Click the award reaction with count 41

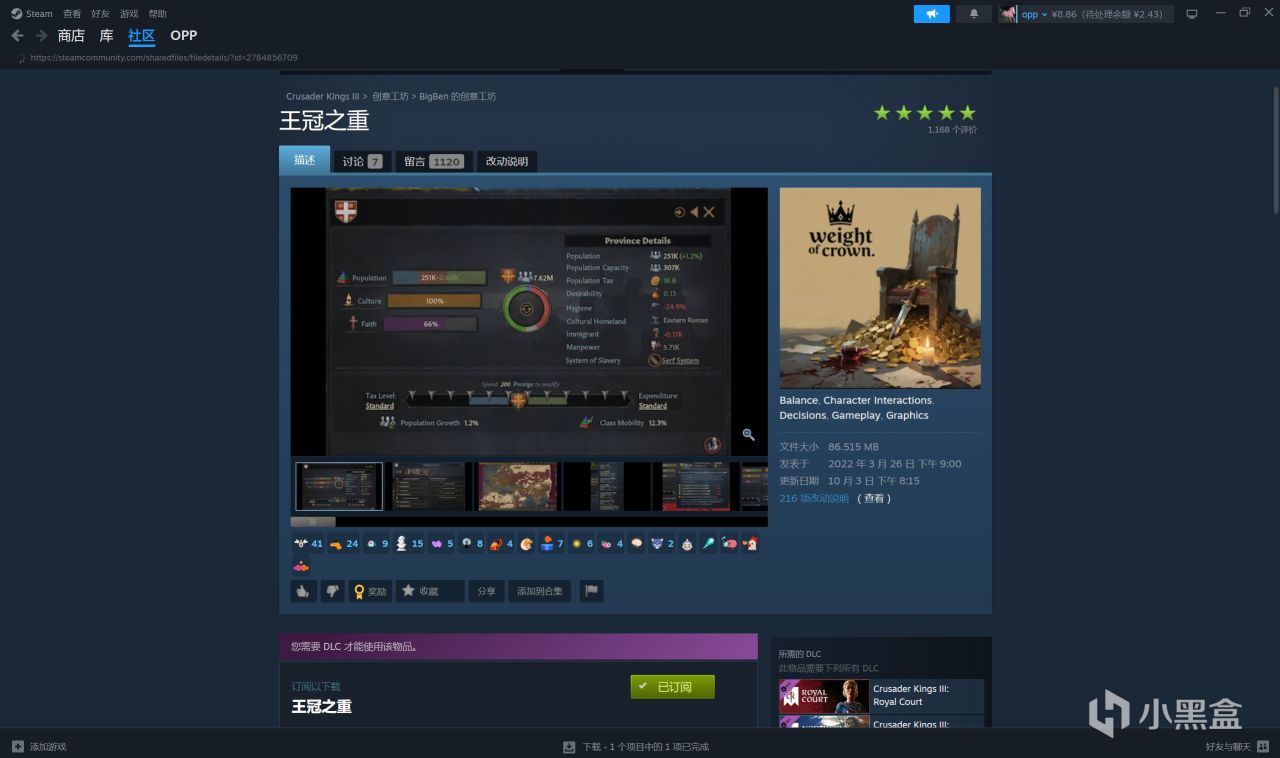tap(308, 544)
